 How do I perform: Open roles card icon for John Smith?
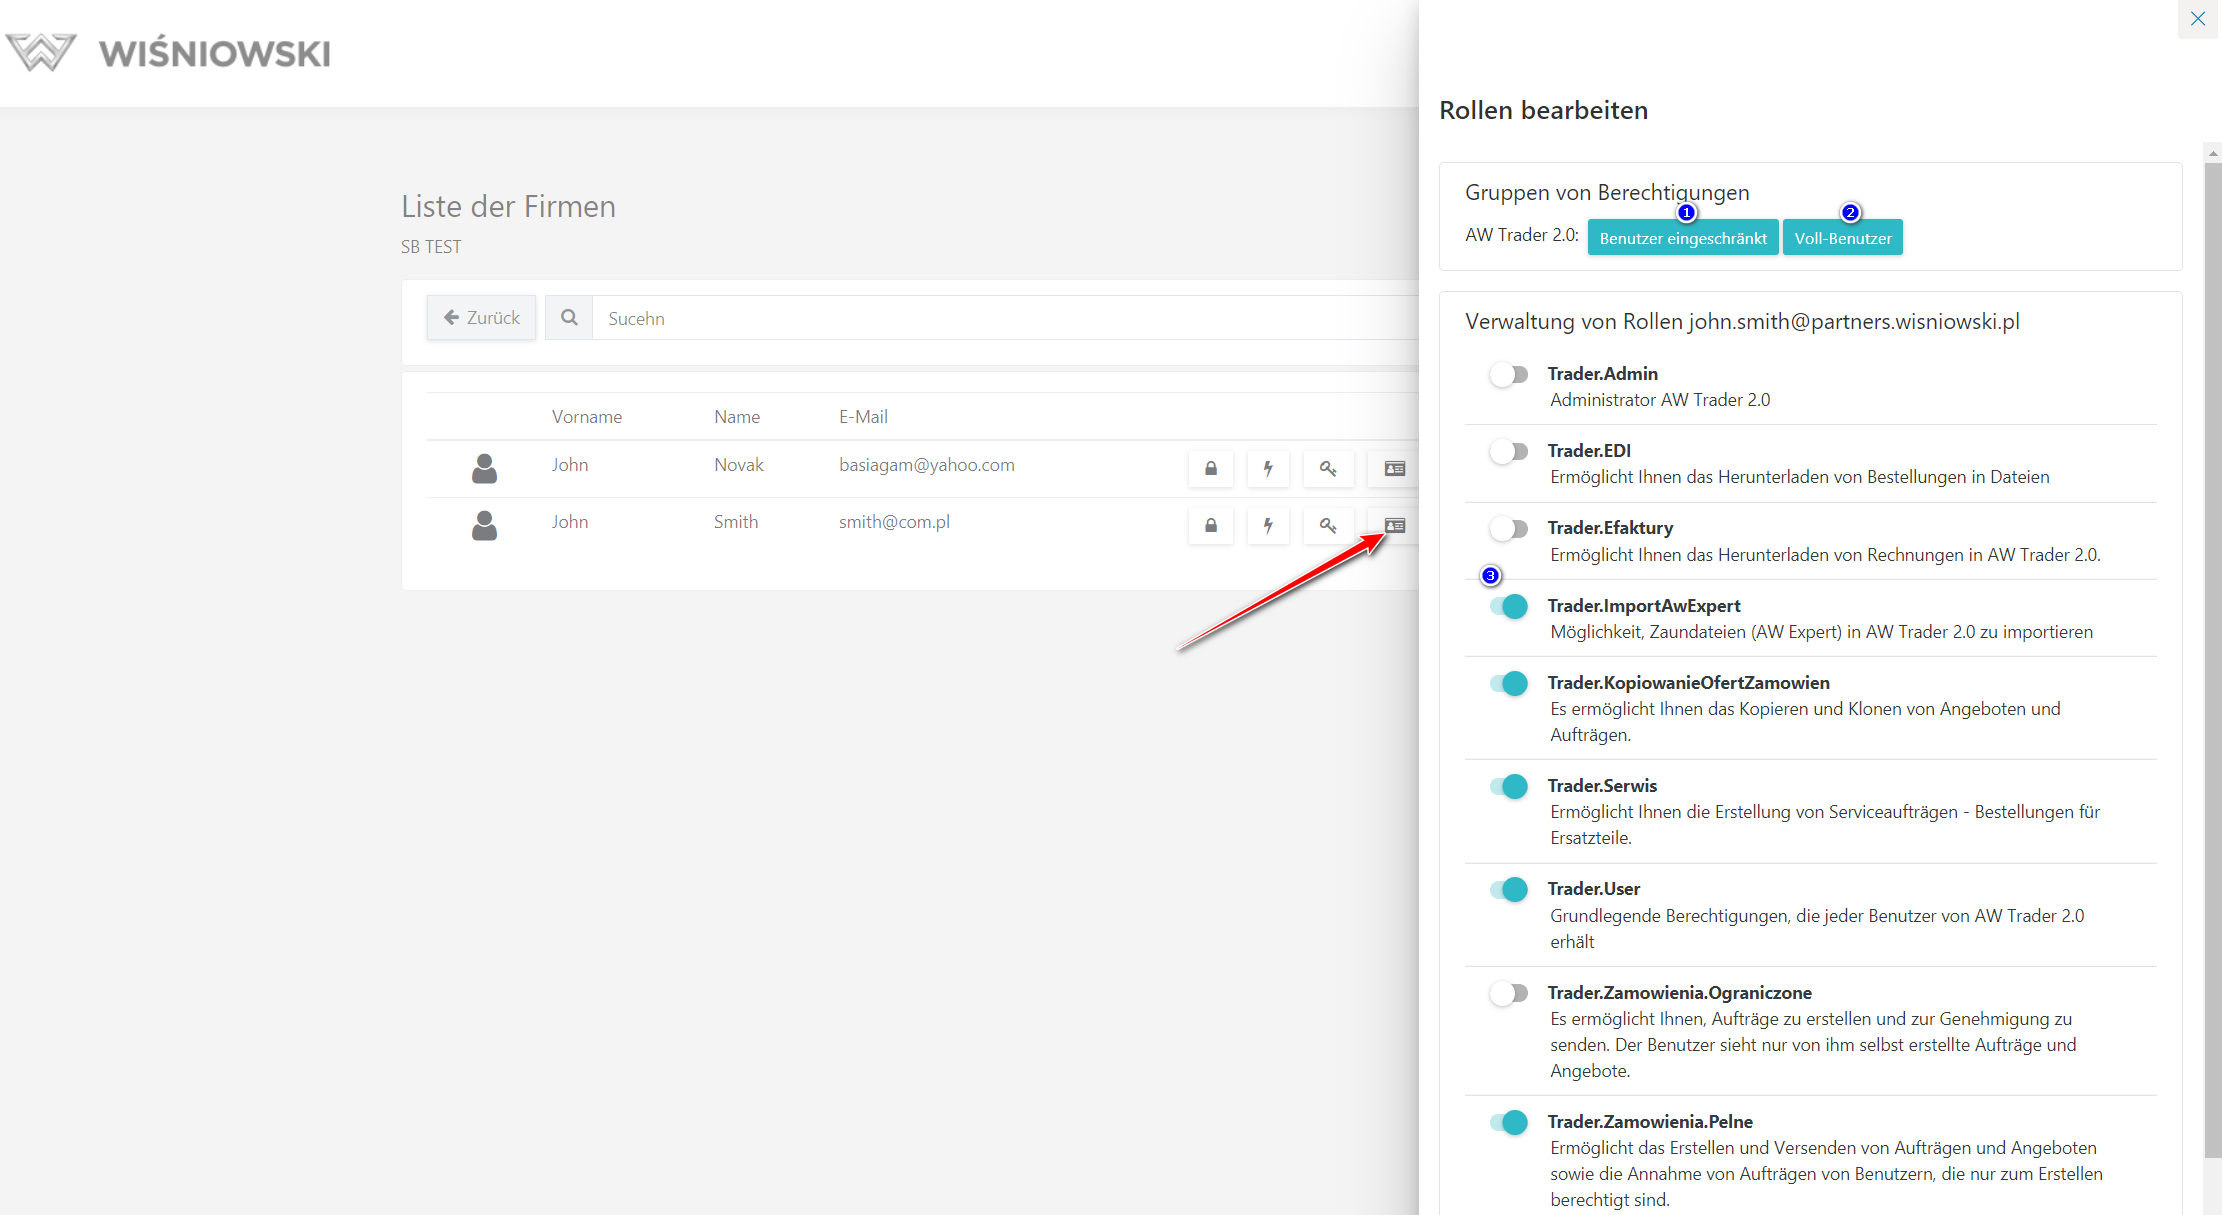pyautogui.click(x=1394, y=525)
